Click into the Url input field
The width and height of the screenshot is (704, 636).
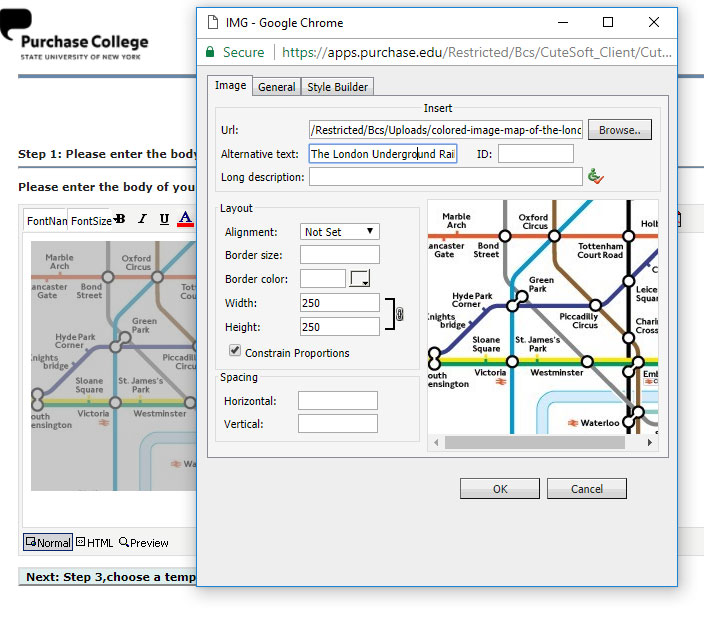point(445,130)
